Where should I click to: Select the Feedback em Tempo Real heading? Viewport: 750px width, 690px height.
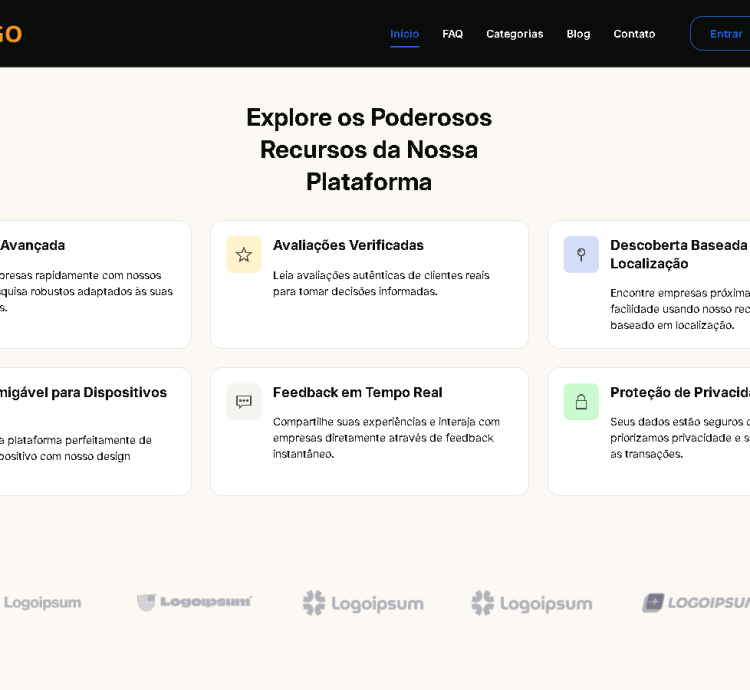pyautogui.click(x=357, y=392)
